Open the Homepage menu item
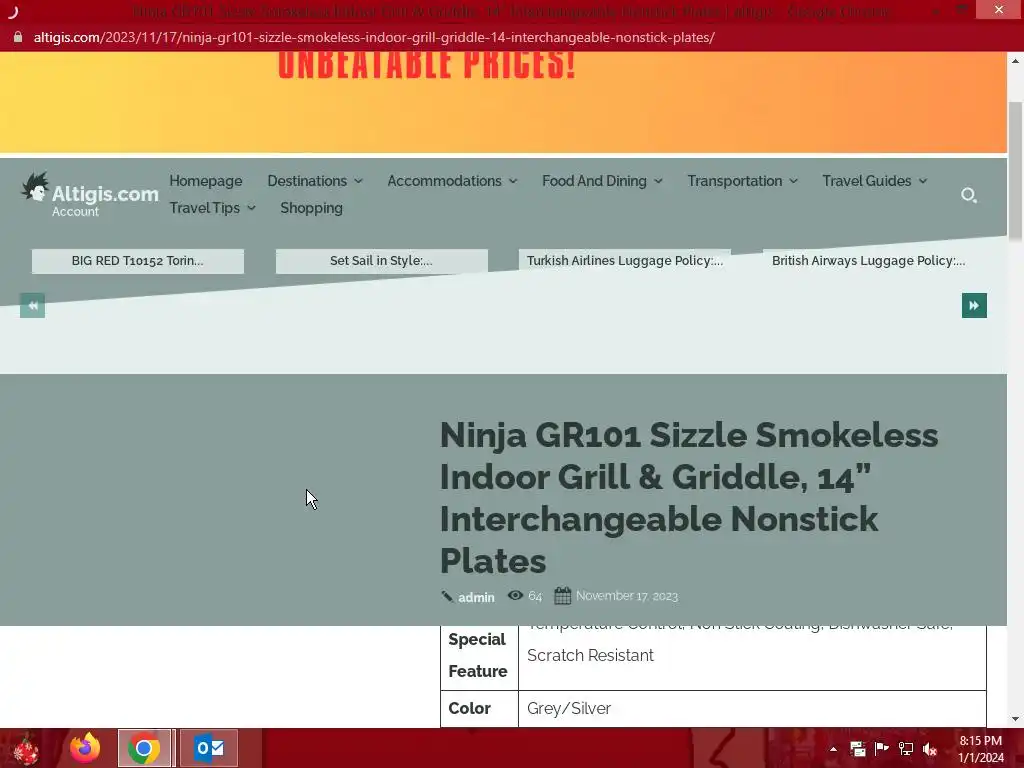Image resolution: width=1024 pixels, height=768 pixels. [x=206, y=181]
